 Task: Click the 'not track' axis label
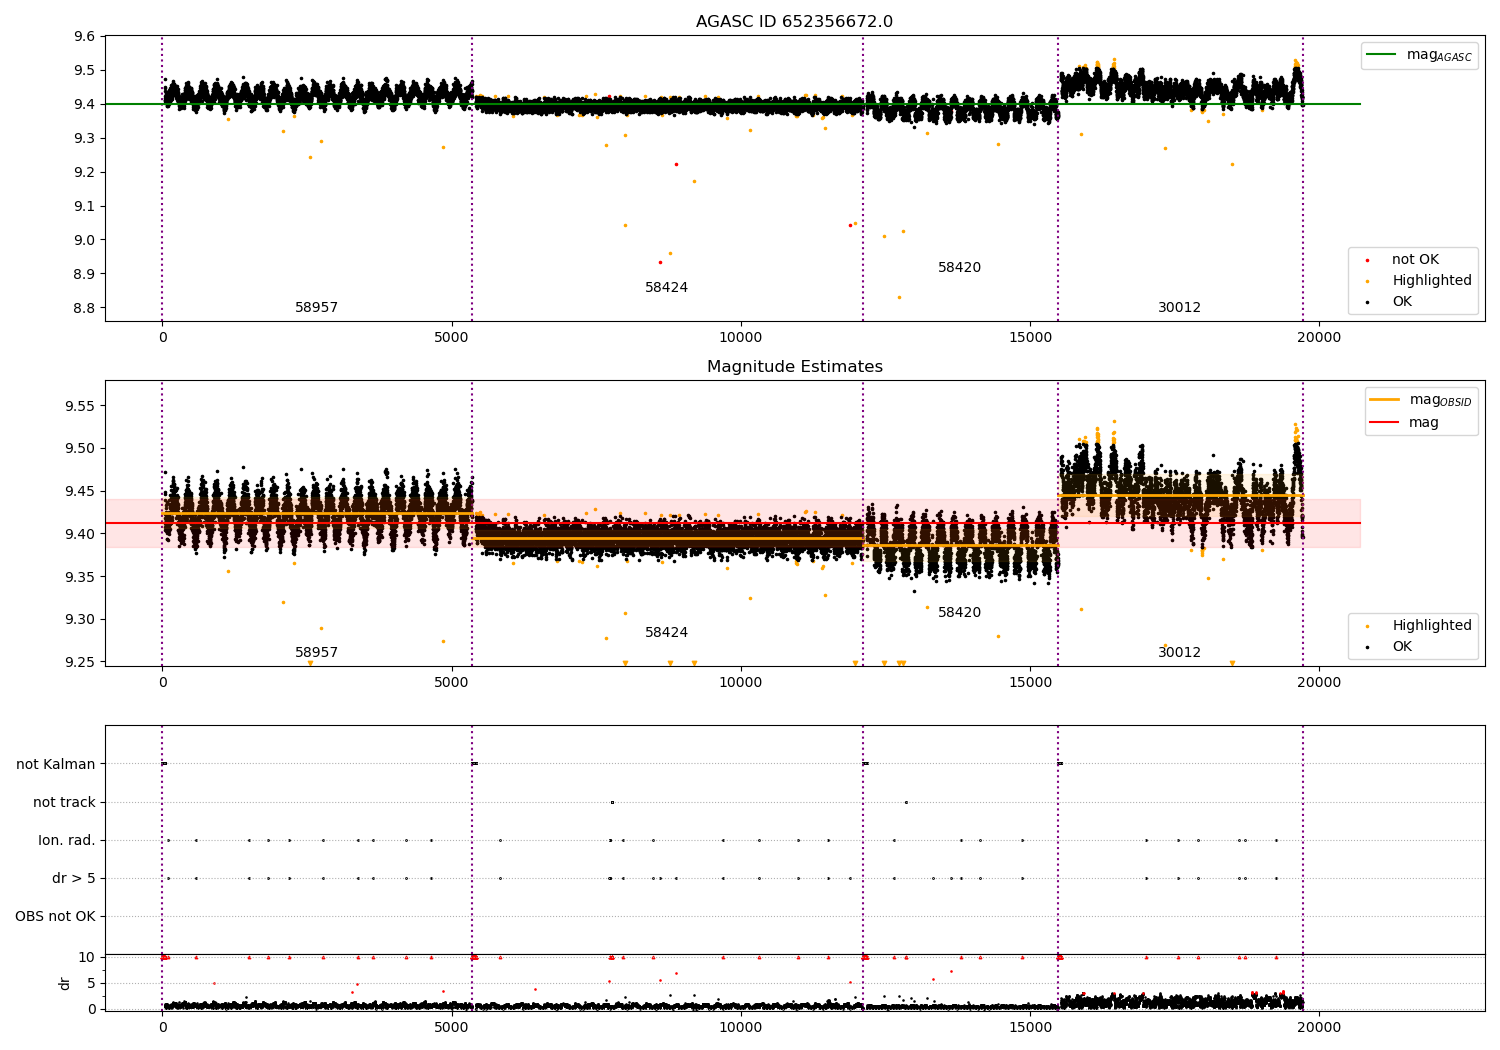[x=64, y=803]
